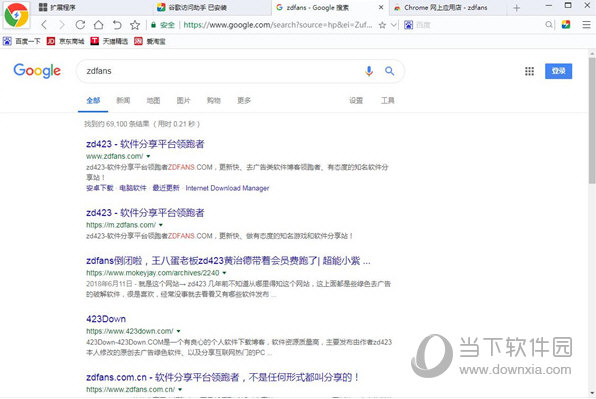Expand dropdown arrow next to www.423down.com/
This screenshot has height=399, width=596.
click(x=178, y=331)
